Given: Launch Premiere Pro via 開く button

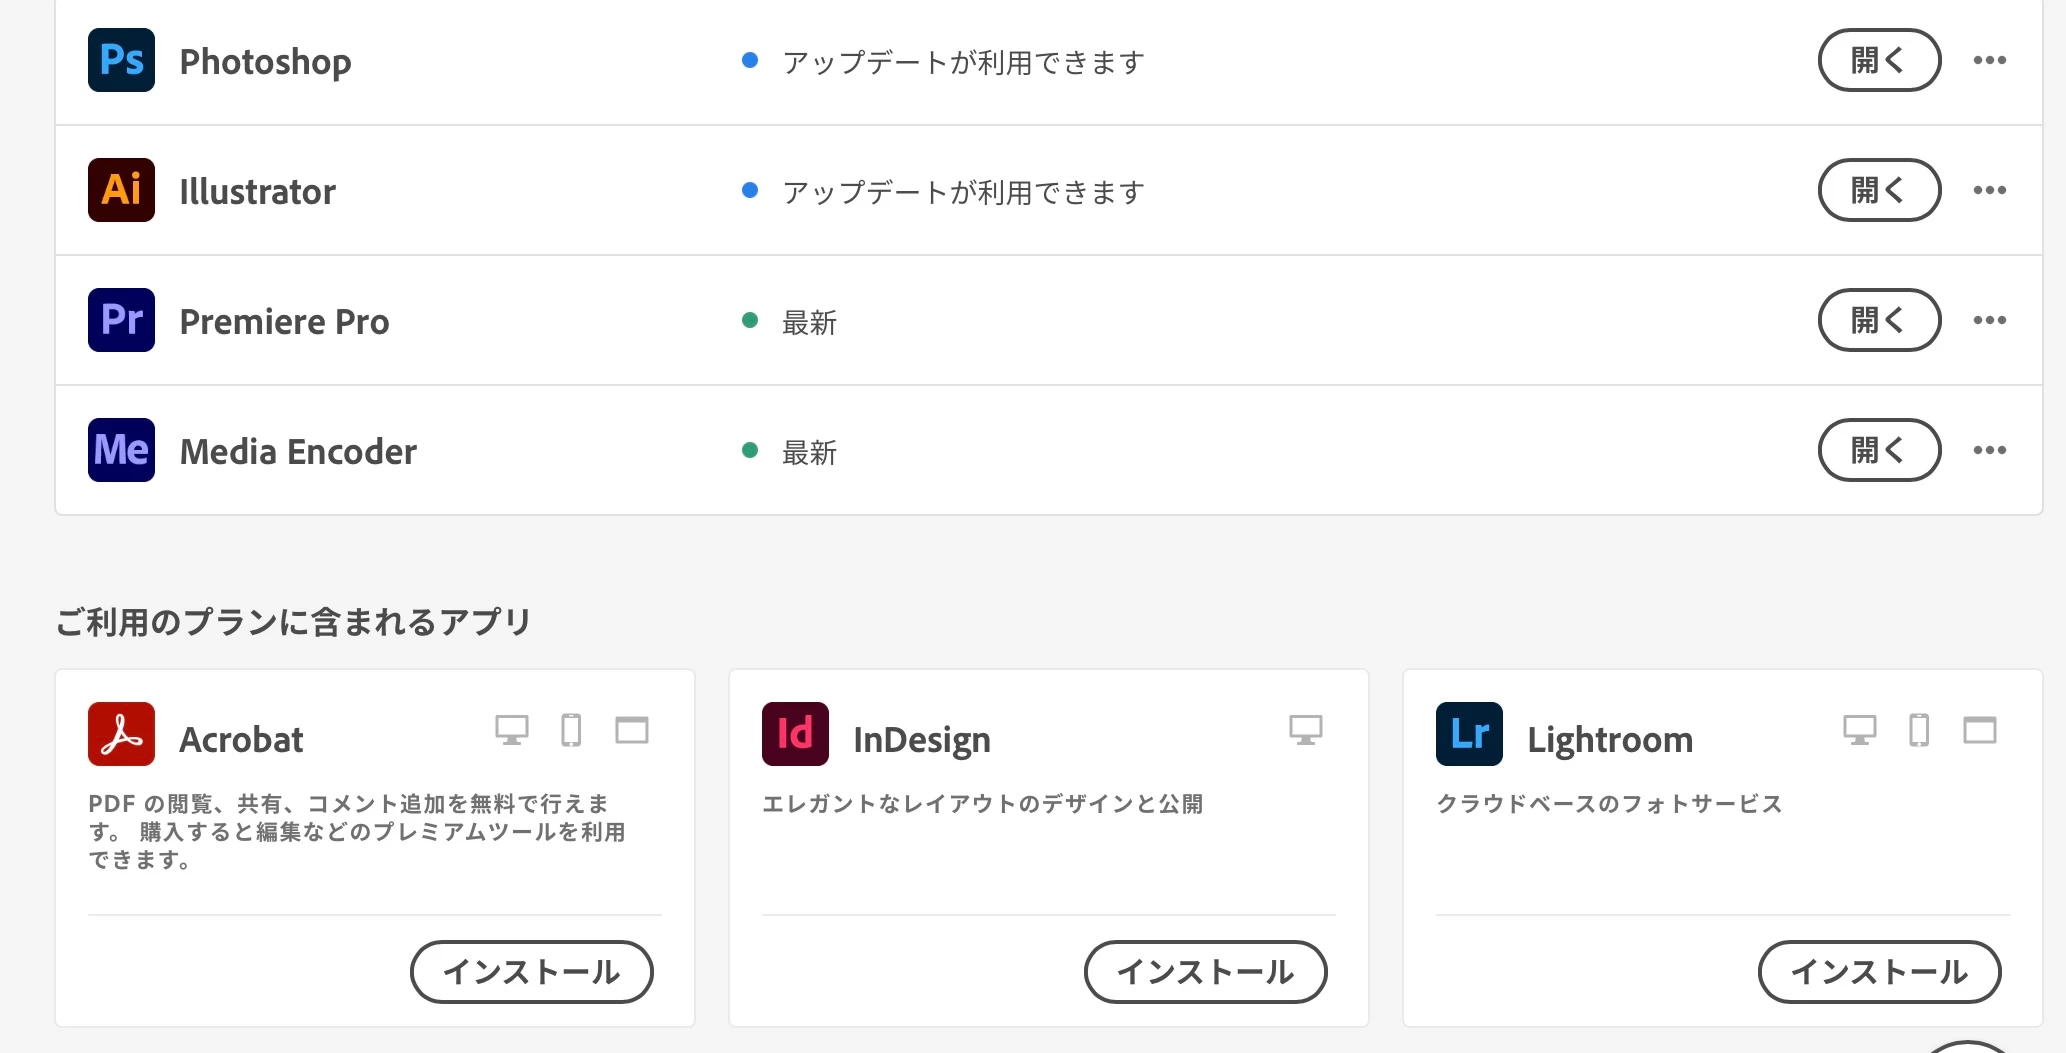Looking at the screenshot, I should pyautogui.click(x=1879, y=320).
